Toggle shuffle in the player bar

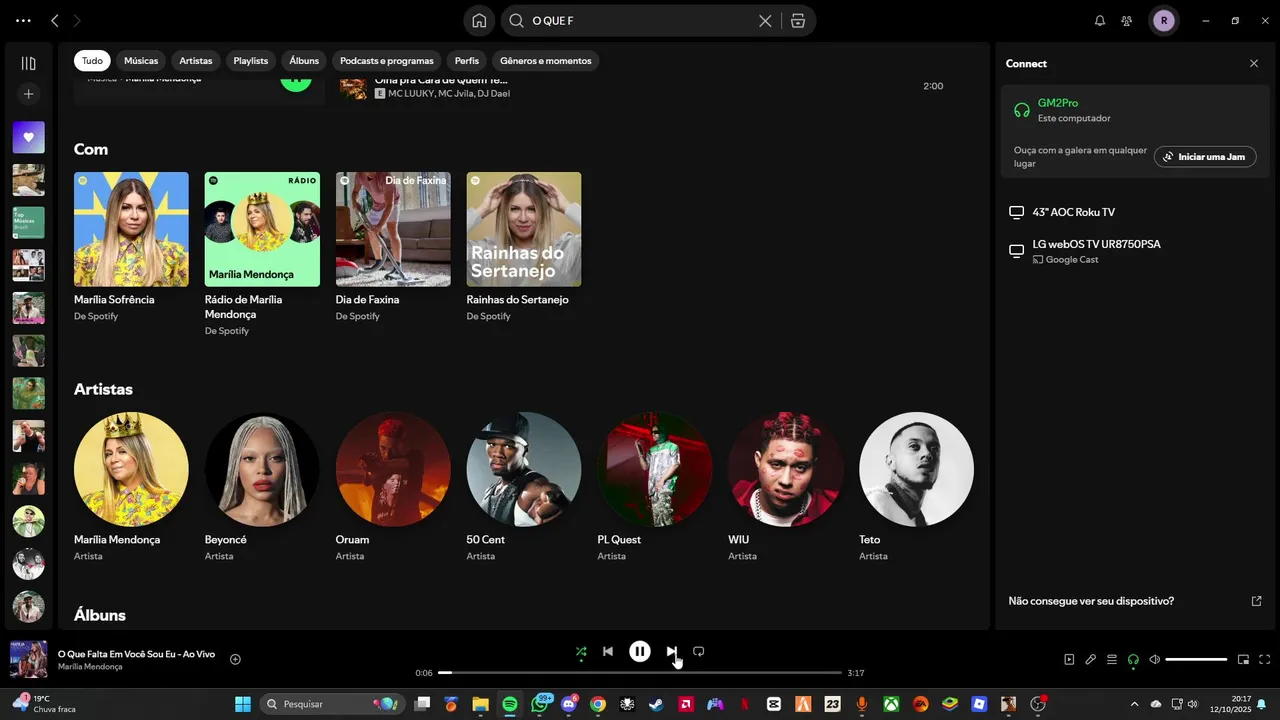click(581, 652)
